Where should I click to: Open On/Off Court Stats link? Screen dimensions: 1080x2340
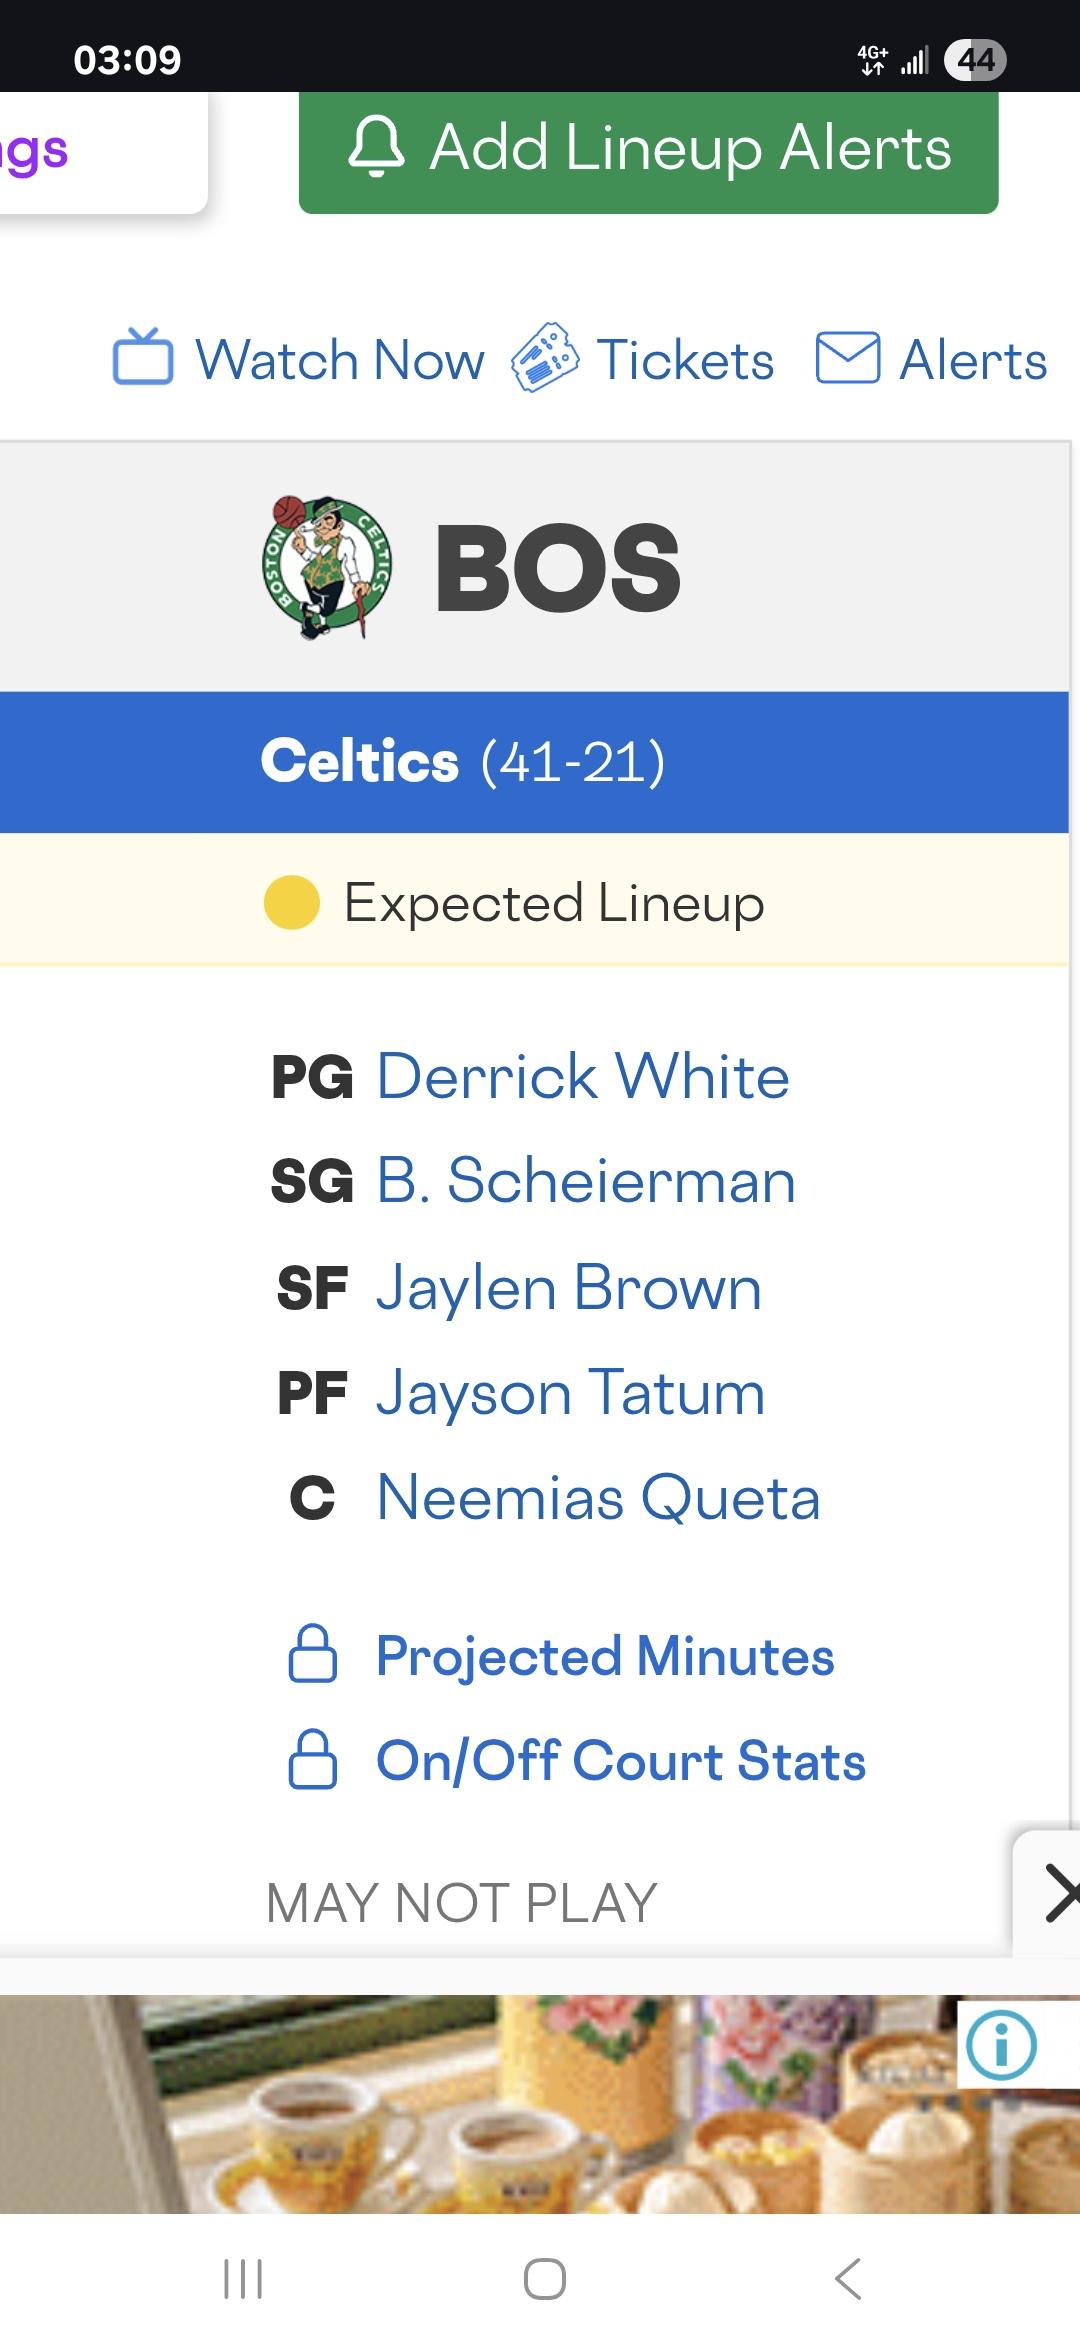click(x=621, y=1761)
